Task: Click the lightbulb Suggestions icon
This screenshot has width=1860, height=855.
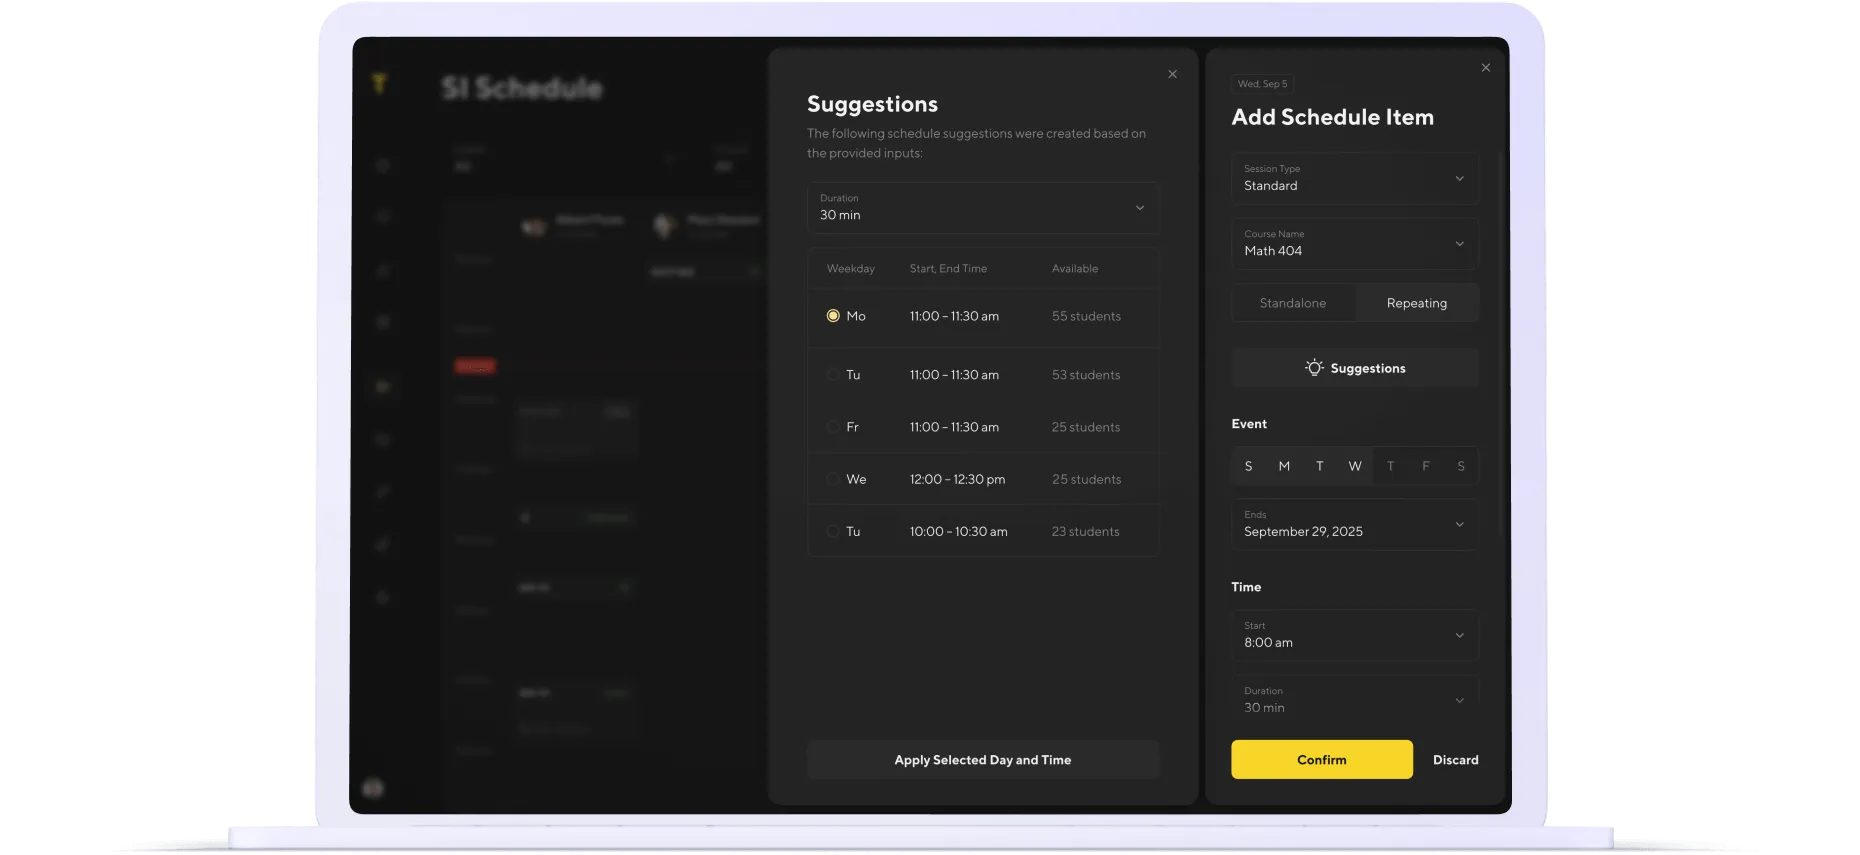Action: 1314,368
